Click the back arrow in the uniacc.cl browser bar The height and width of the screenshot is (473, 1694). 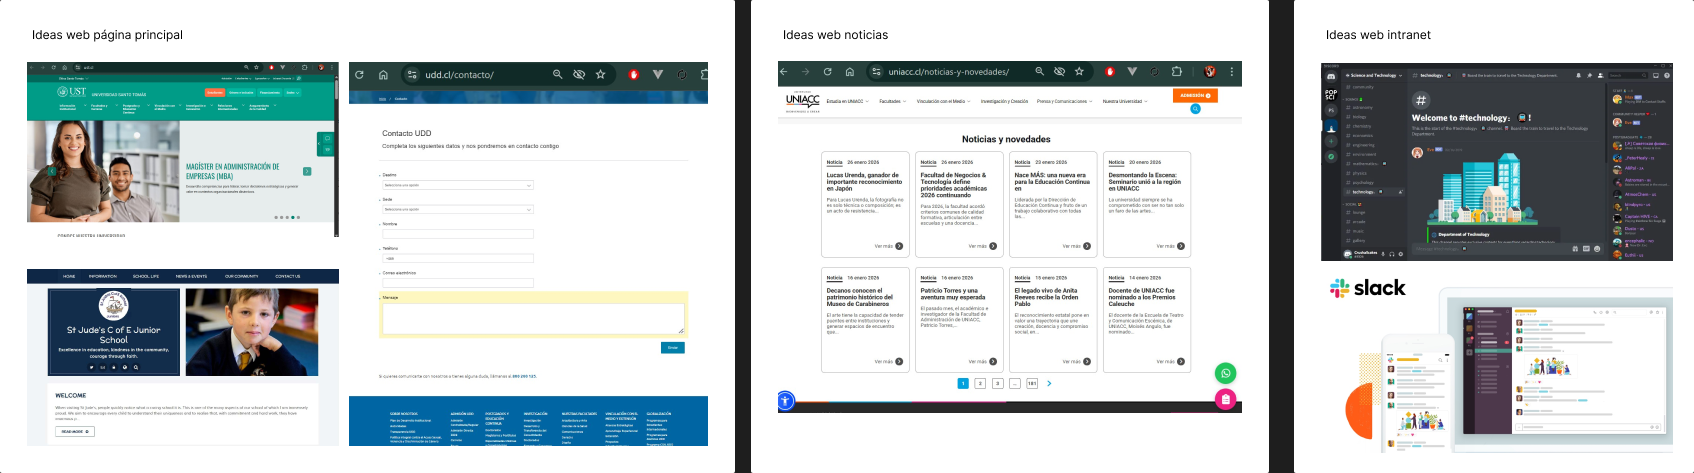coord(784,72)
